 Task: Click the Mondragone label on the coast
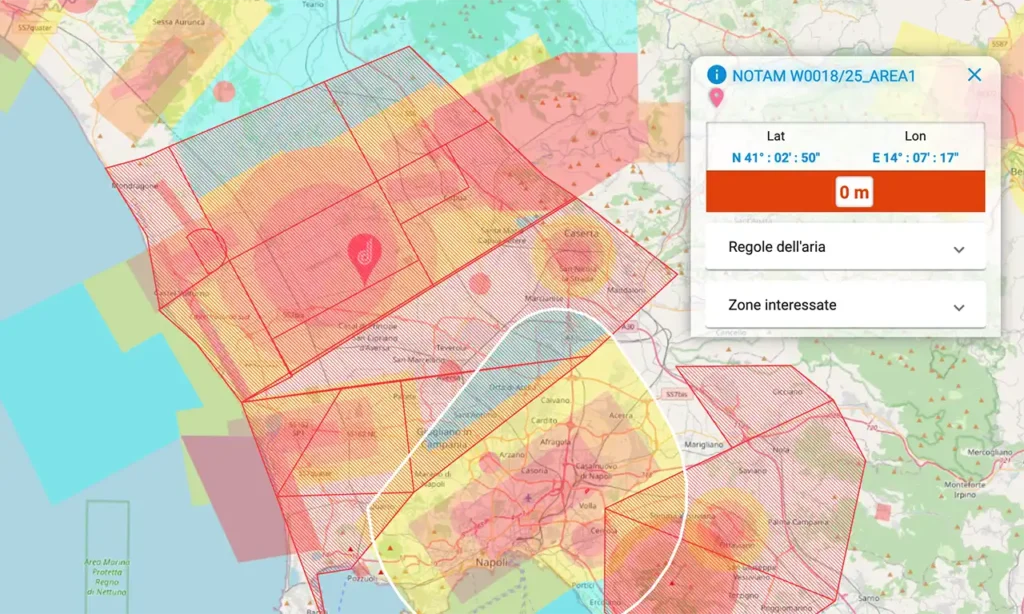click(135, 186)
